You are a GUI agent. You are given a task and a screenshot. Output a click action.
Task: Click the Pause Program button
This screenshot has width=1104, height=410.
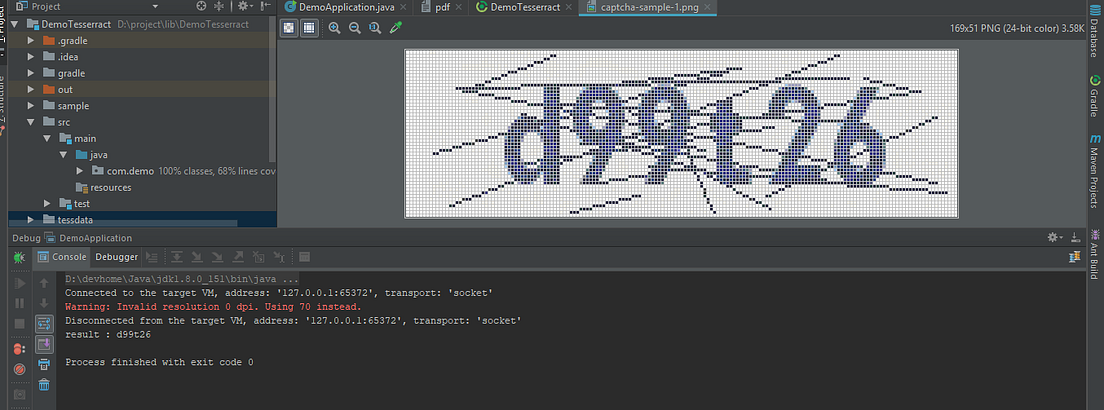(x=20, y=303)
